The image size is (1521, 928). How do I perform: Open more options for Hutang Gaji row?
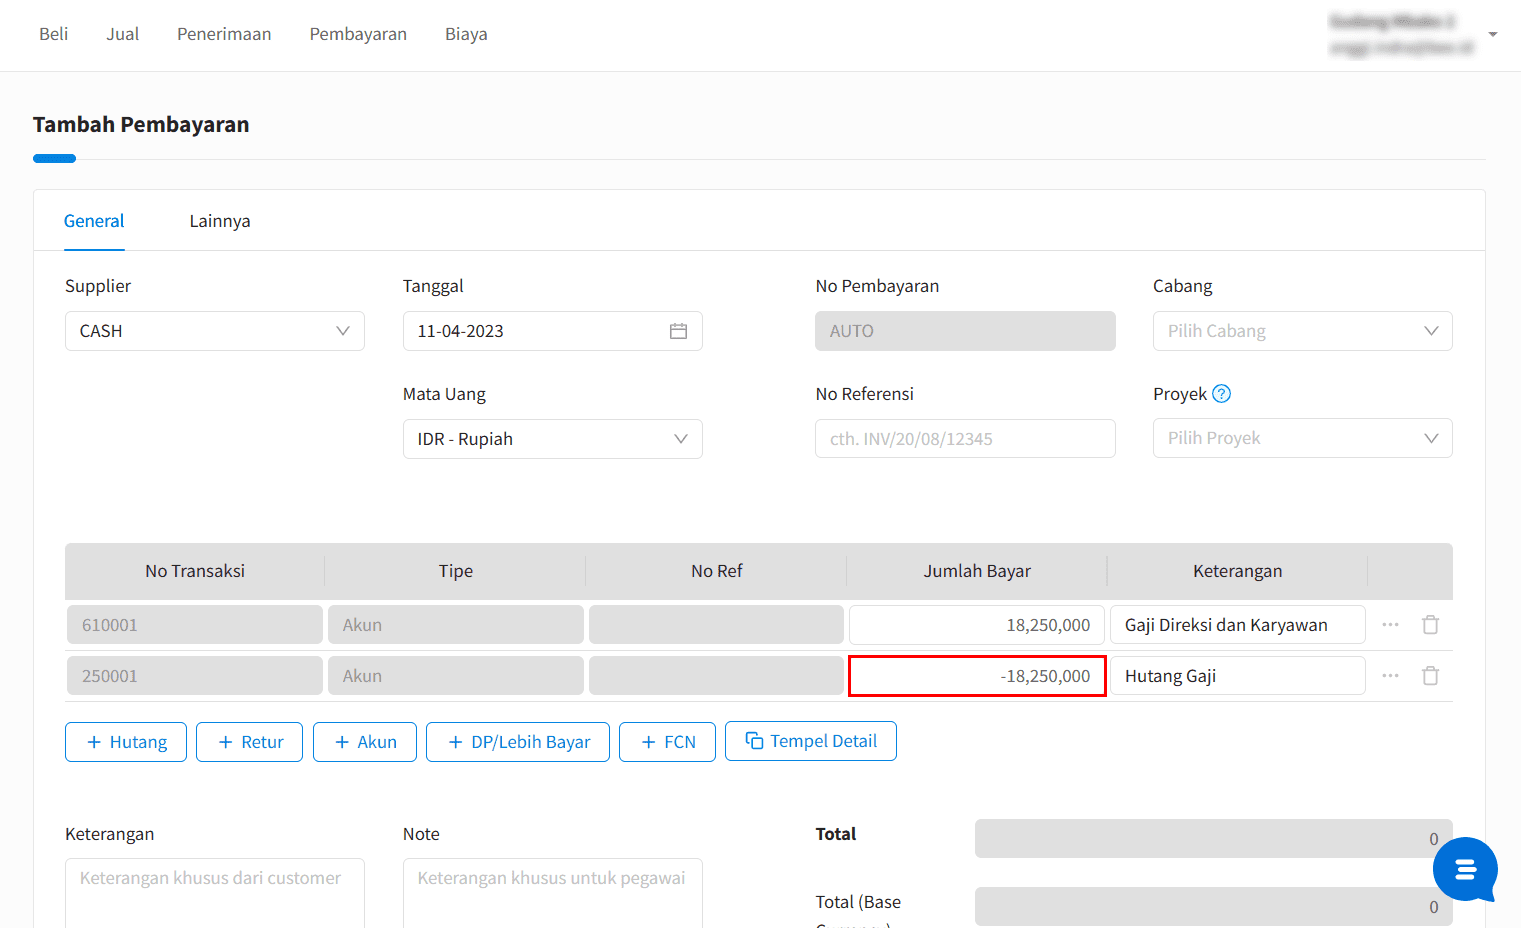[1390, 676]
